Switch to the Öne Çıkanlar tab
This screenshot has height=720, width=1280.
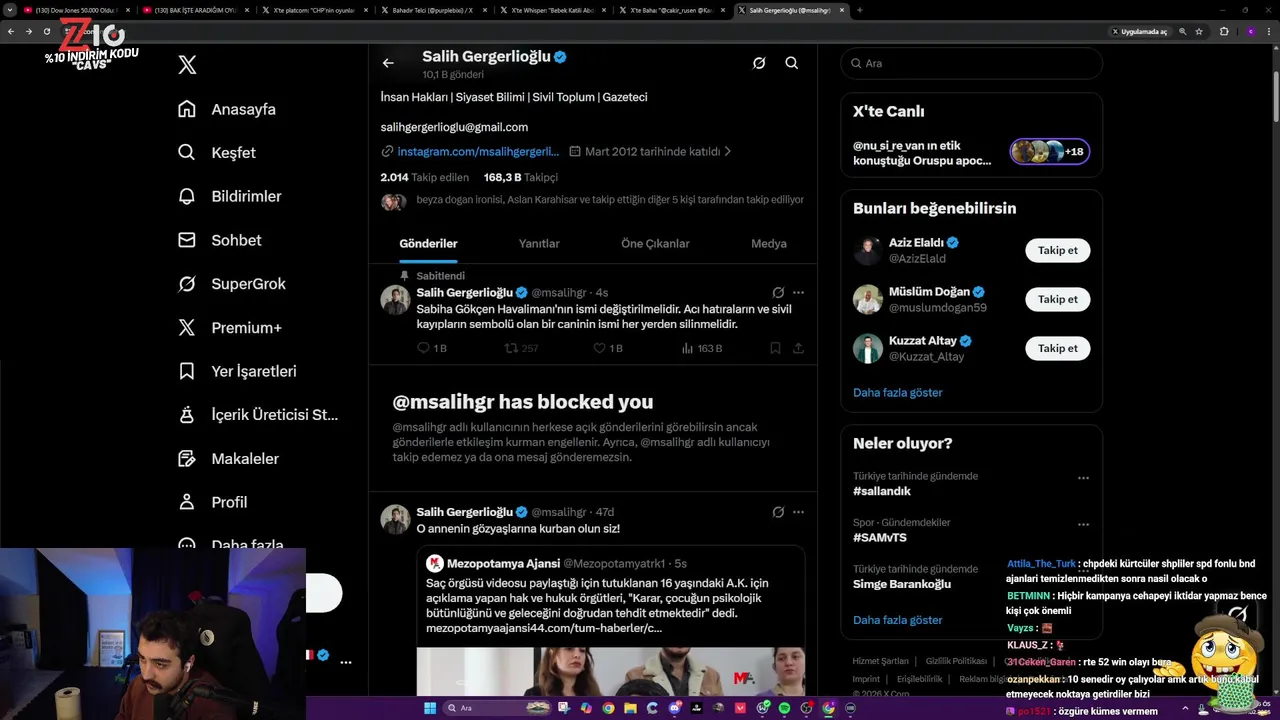(x=655, y=243)
